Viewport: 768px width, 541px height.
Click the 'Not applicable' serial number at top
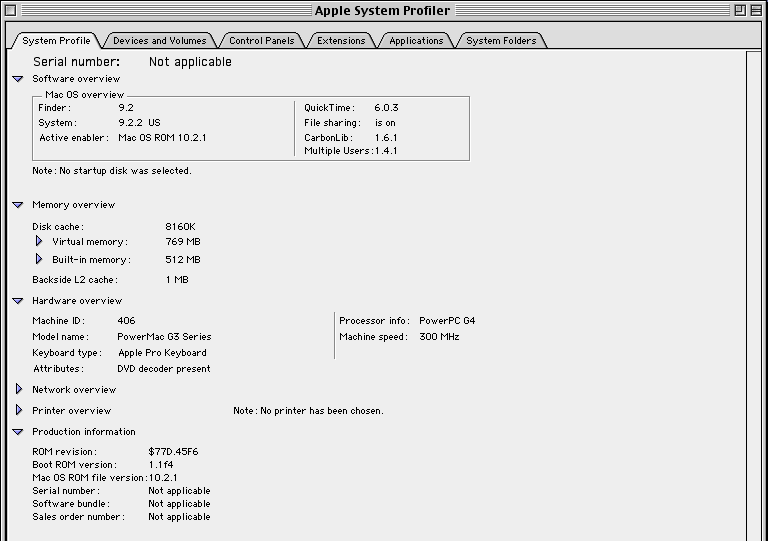pos(190,62)
